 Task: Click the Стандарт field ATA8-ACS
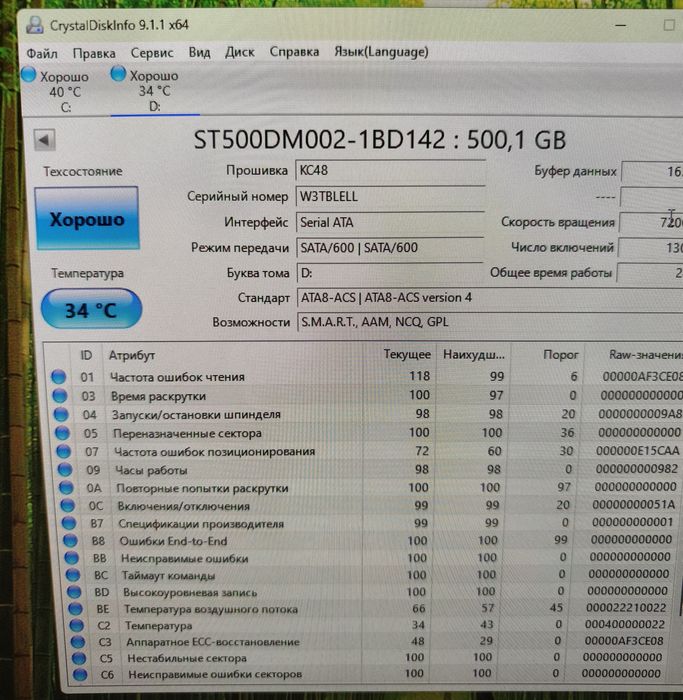(x=490, y=297)
